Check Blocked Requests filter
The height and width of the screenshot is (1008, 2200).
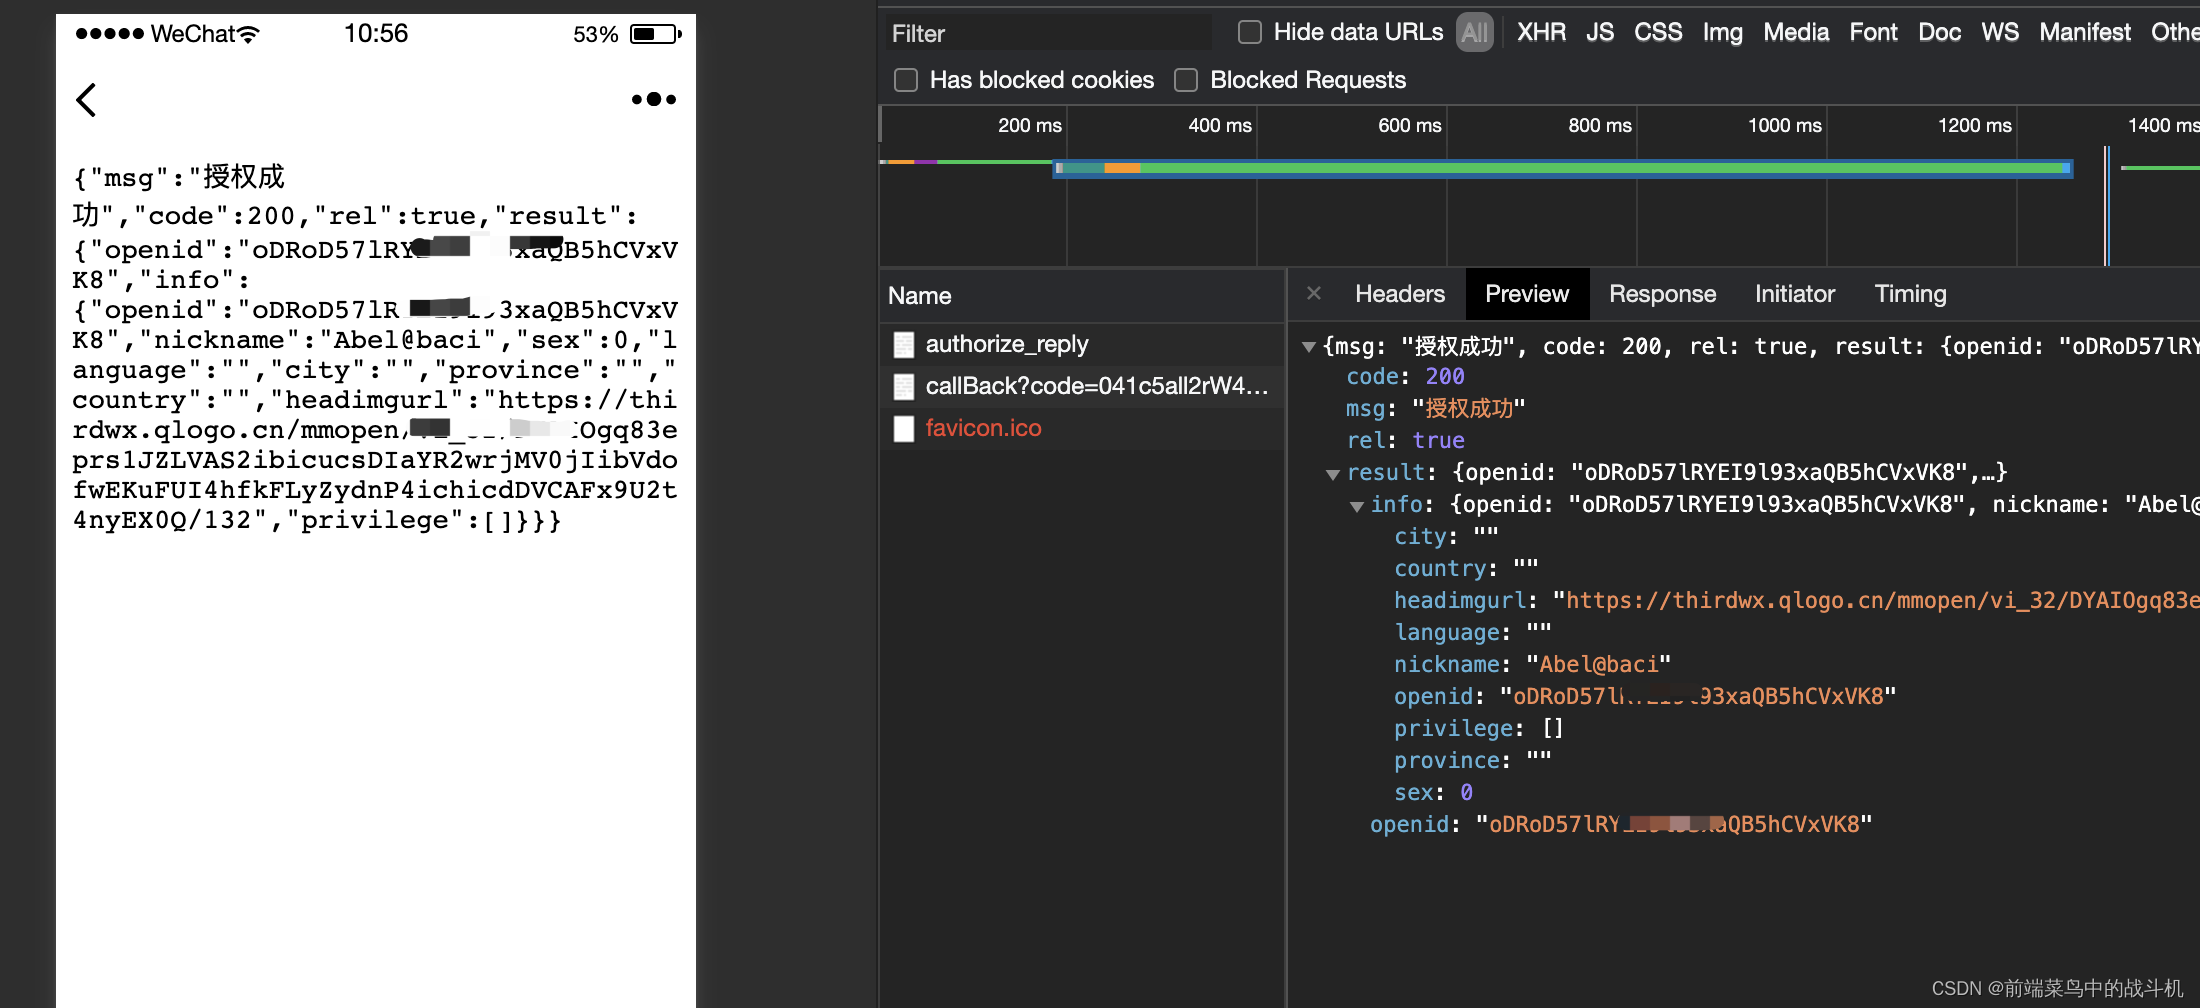(x=1186, y=80)
